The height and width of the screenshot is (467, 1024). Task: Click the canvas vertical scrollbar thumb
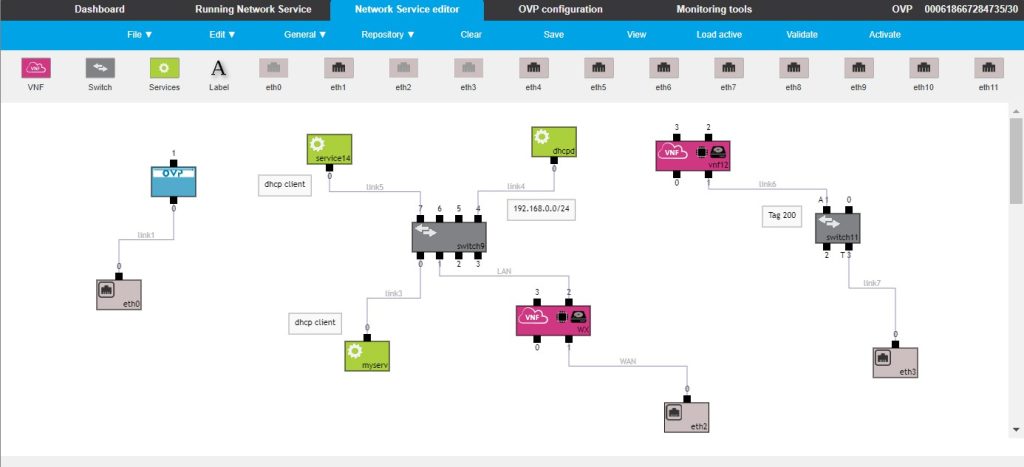click(1016, 161)
